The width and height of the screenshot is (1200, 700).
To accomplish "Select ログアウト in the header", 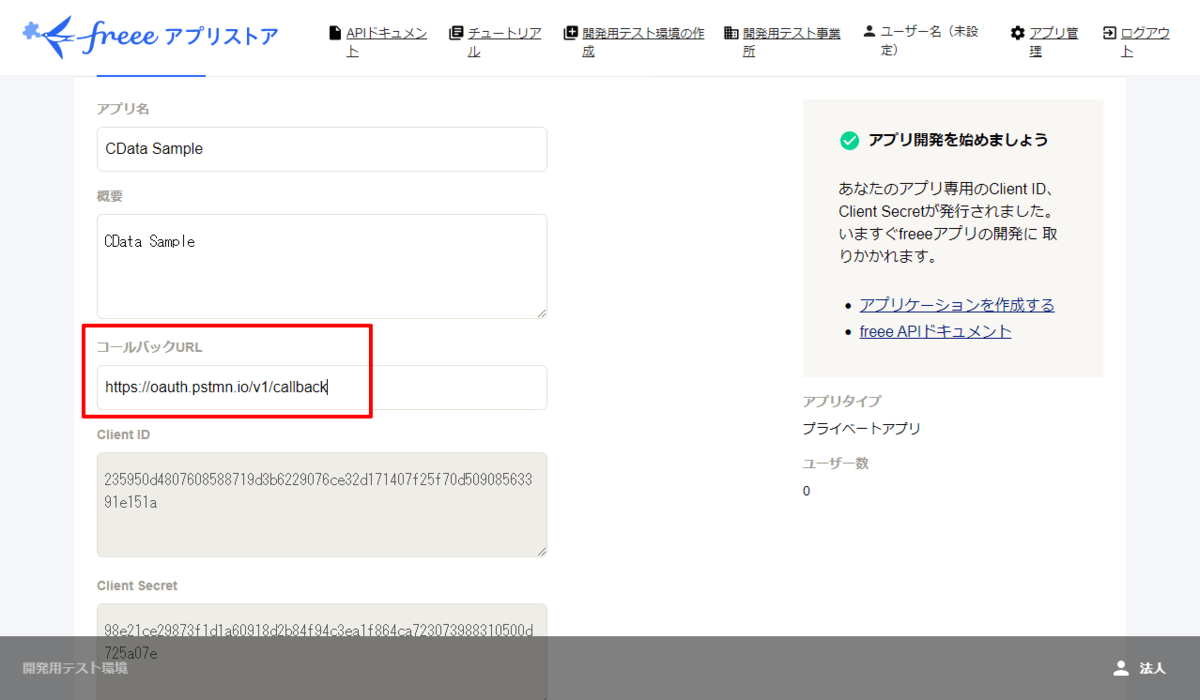I will pyautogui.click(x=1145, y=42).
